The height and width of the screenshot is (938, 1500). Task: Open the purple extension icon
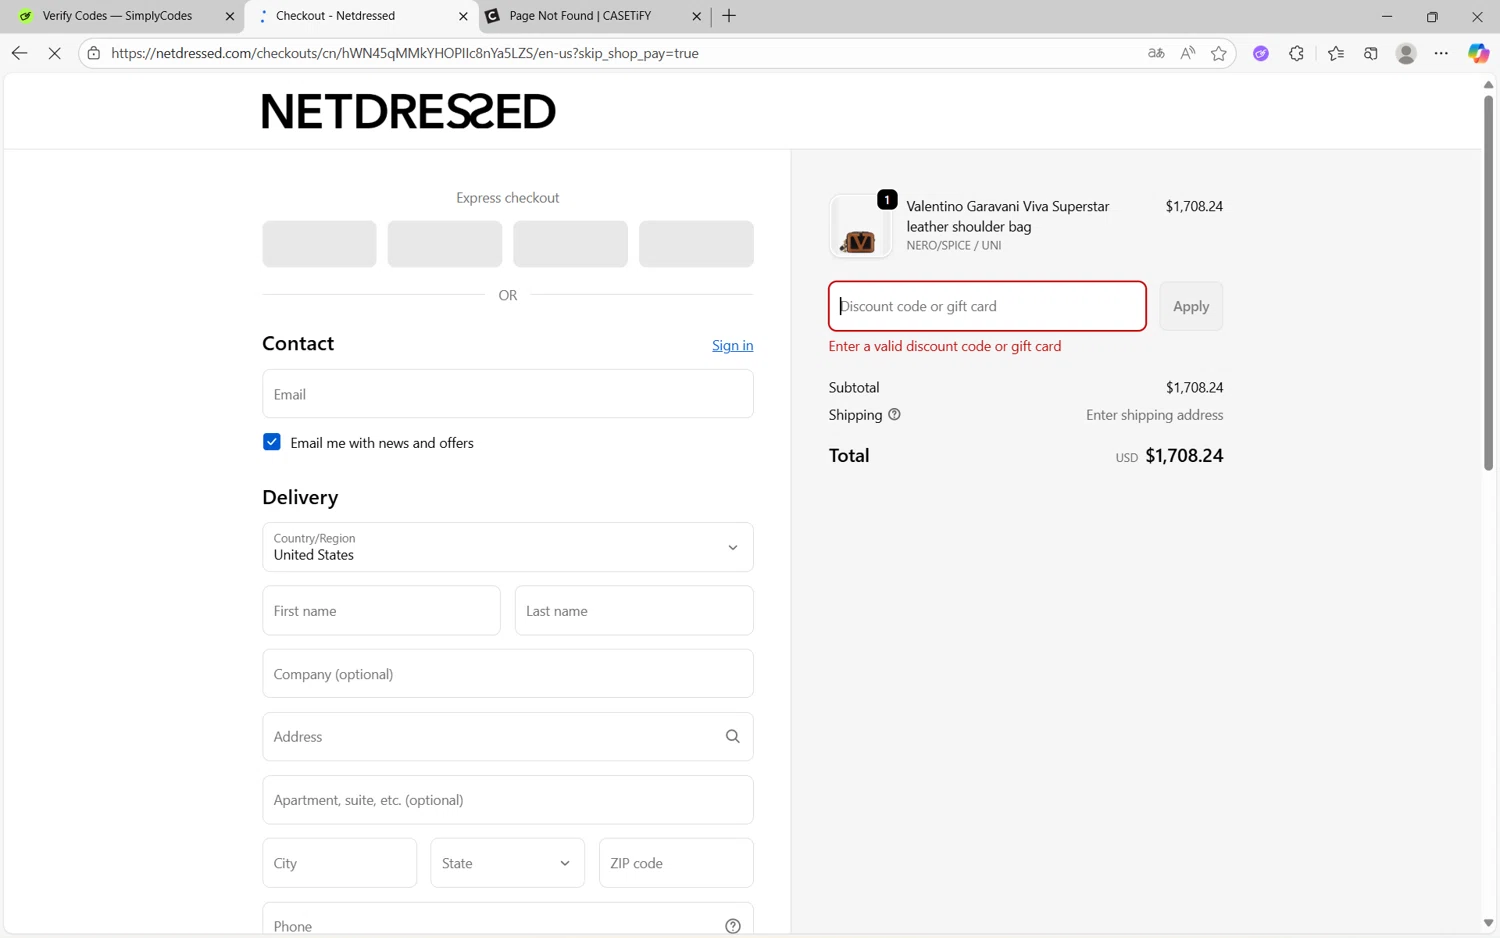point(1261,53)
